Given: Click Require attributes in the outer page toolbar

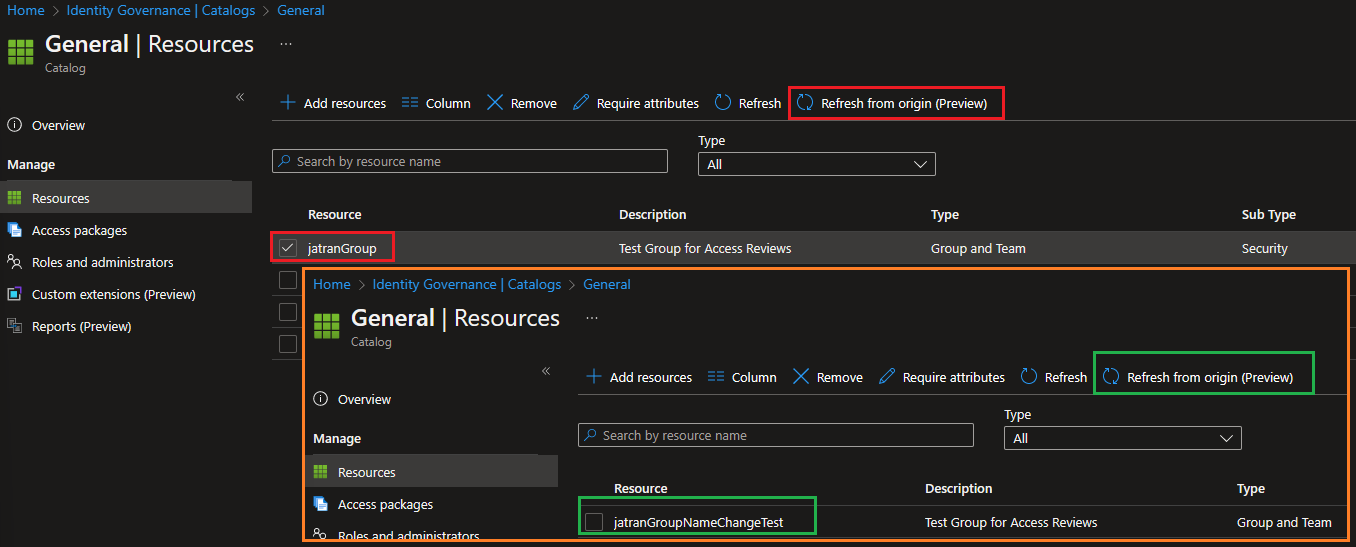Looking at the screenshot, I should tap(636, 103).
